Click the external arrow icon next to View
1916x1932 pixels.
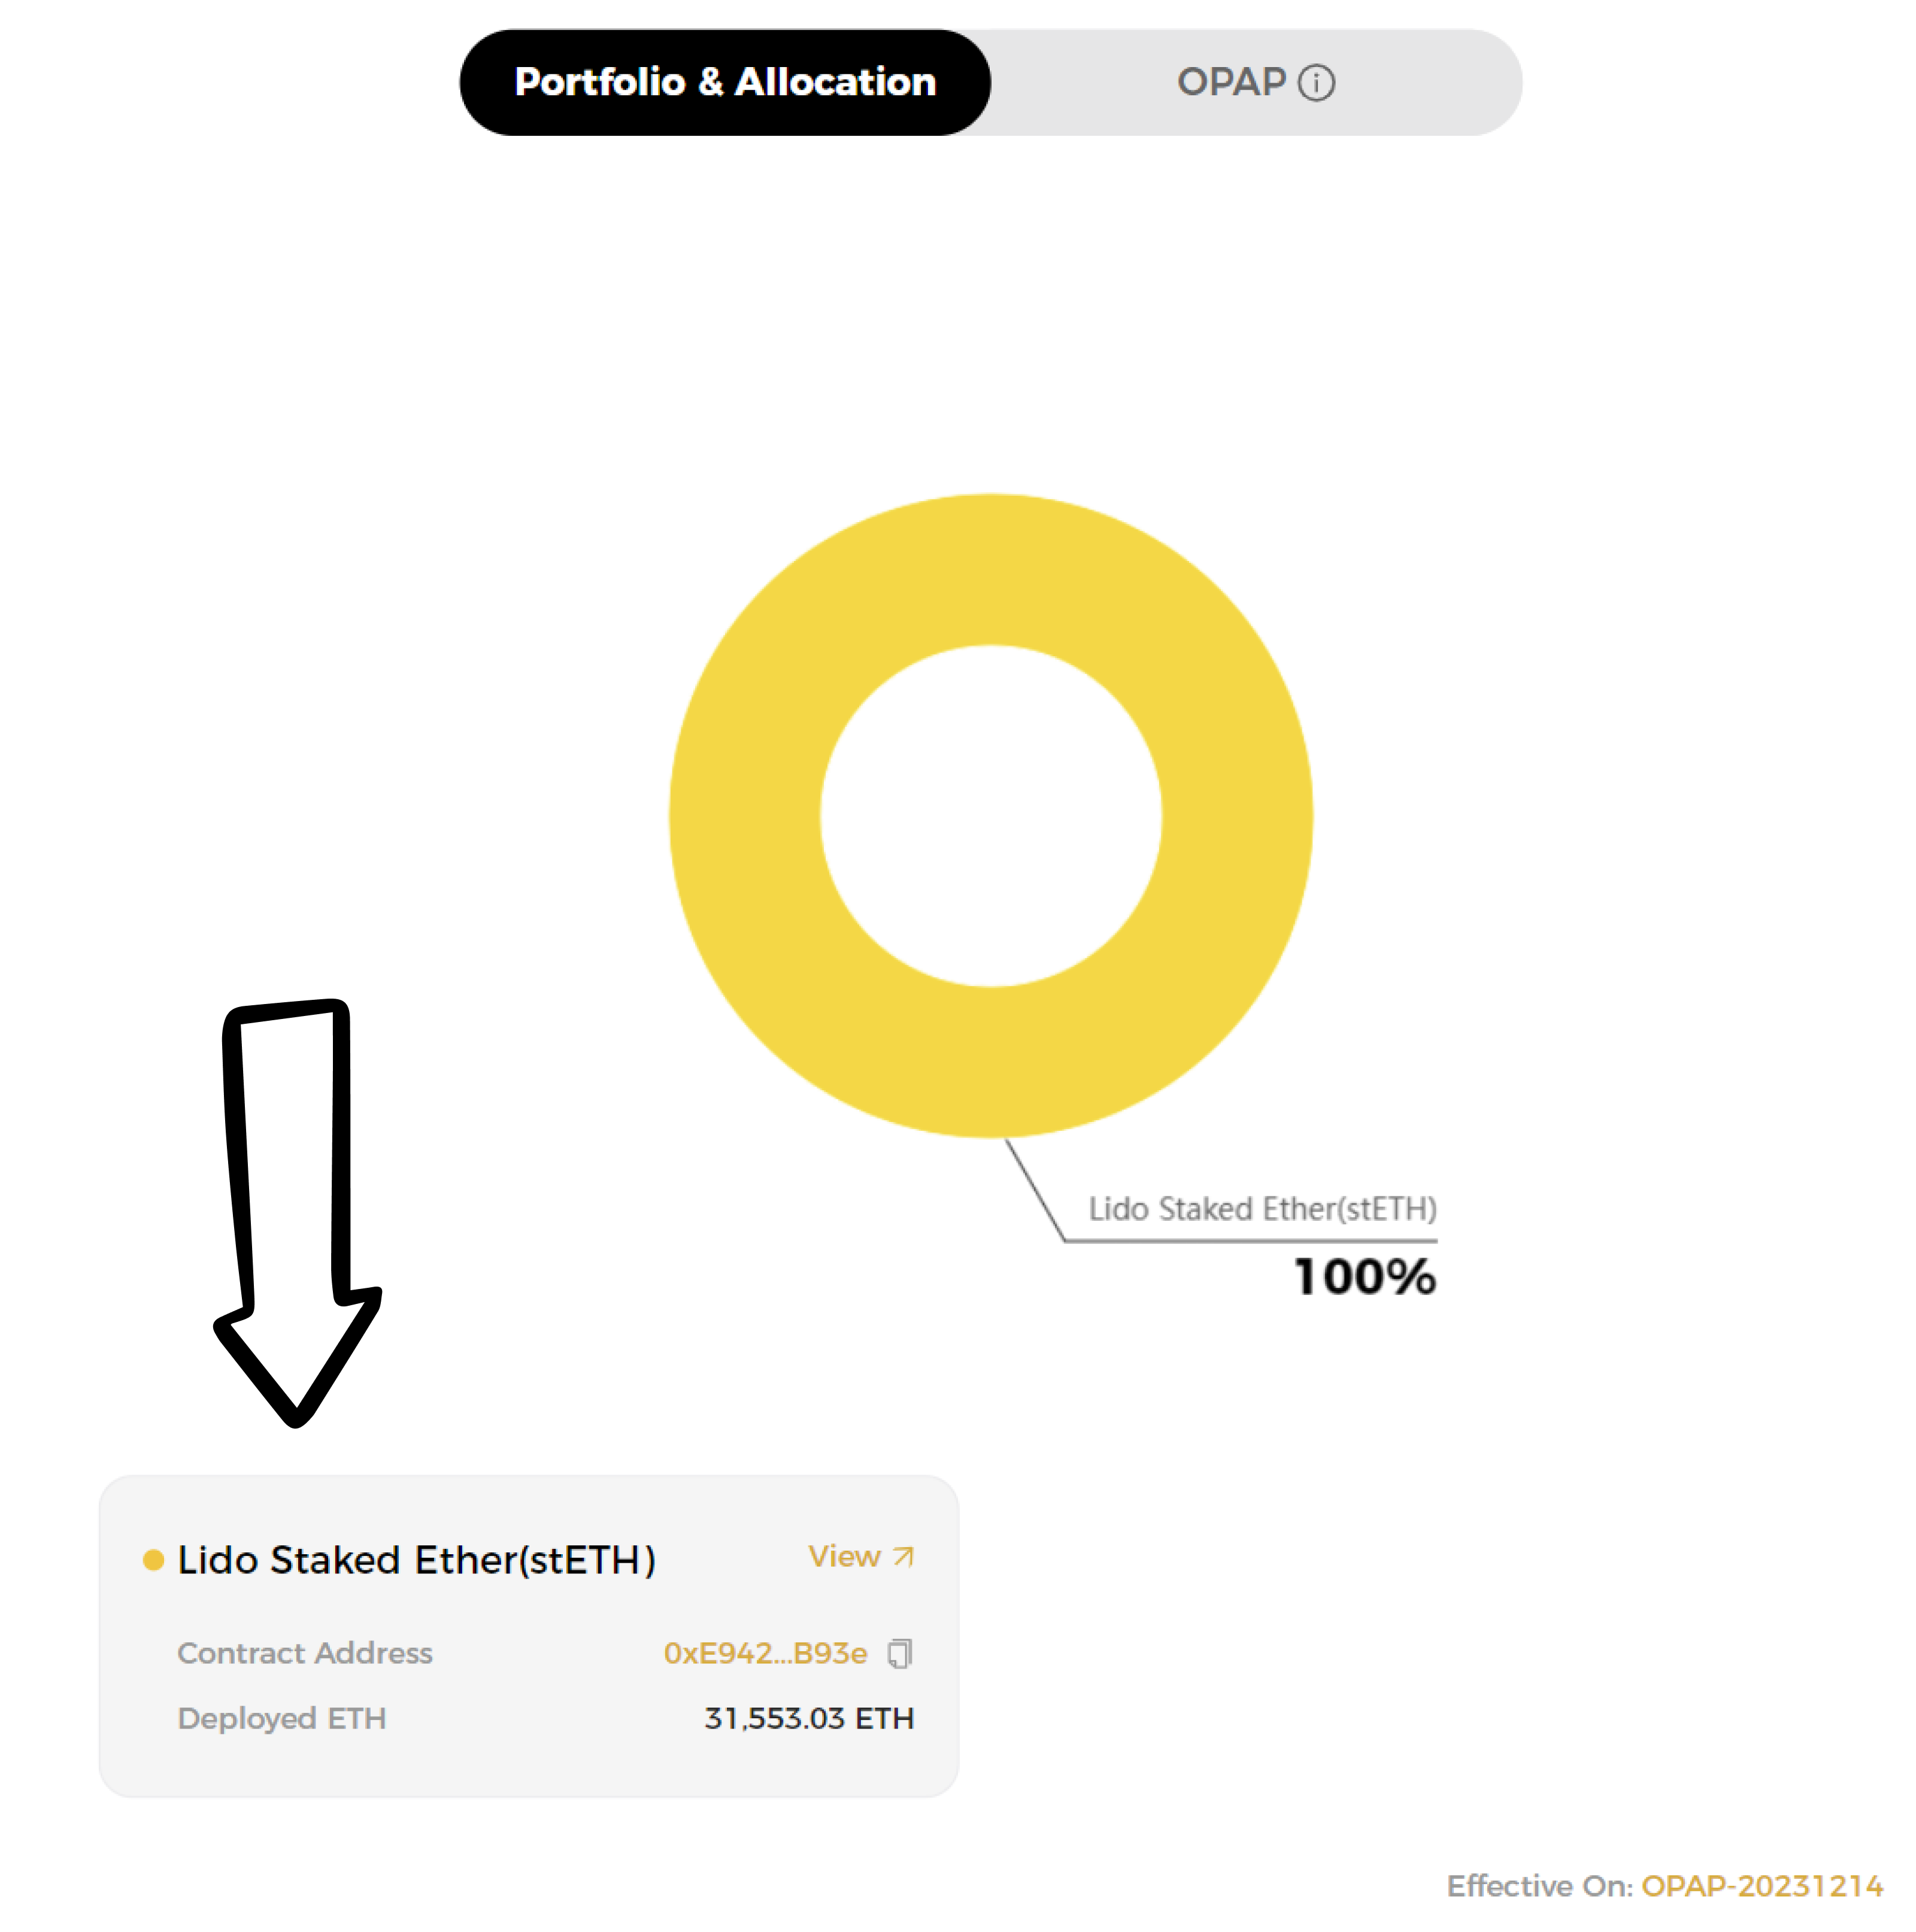click(x=903, y=1556)
